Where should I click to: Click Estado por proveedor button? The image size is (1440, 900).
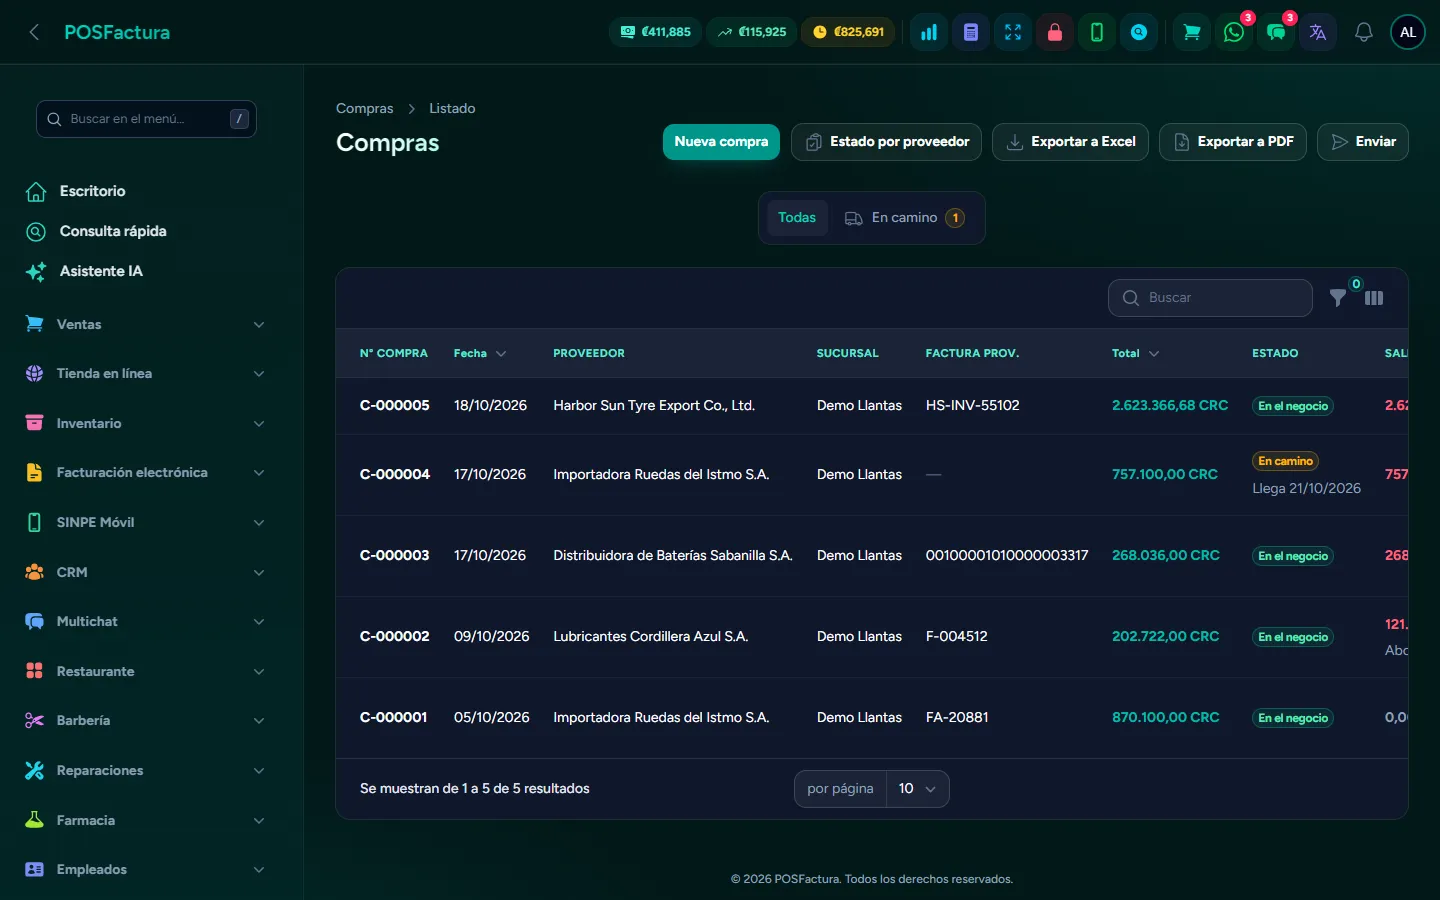886,142
